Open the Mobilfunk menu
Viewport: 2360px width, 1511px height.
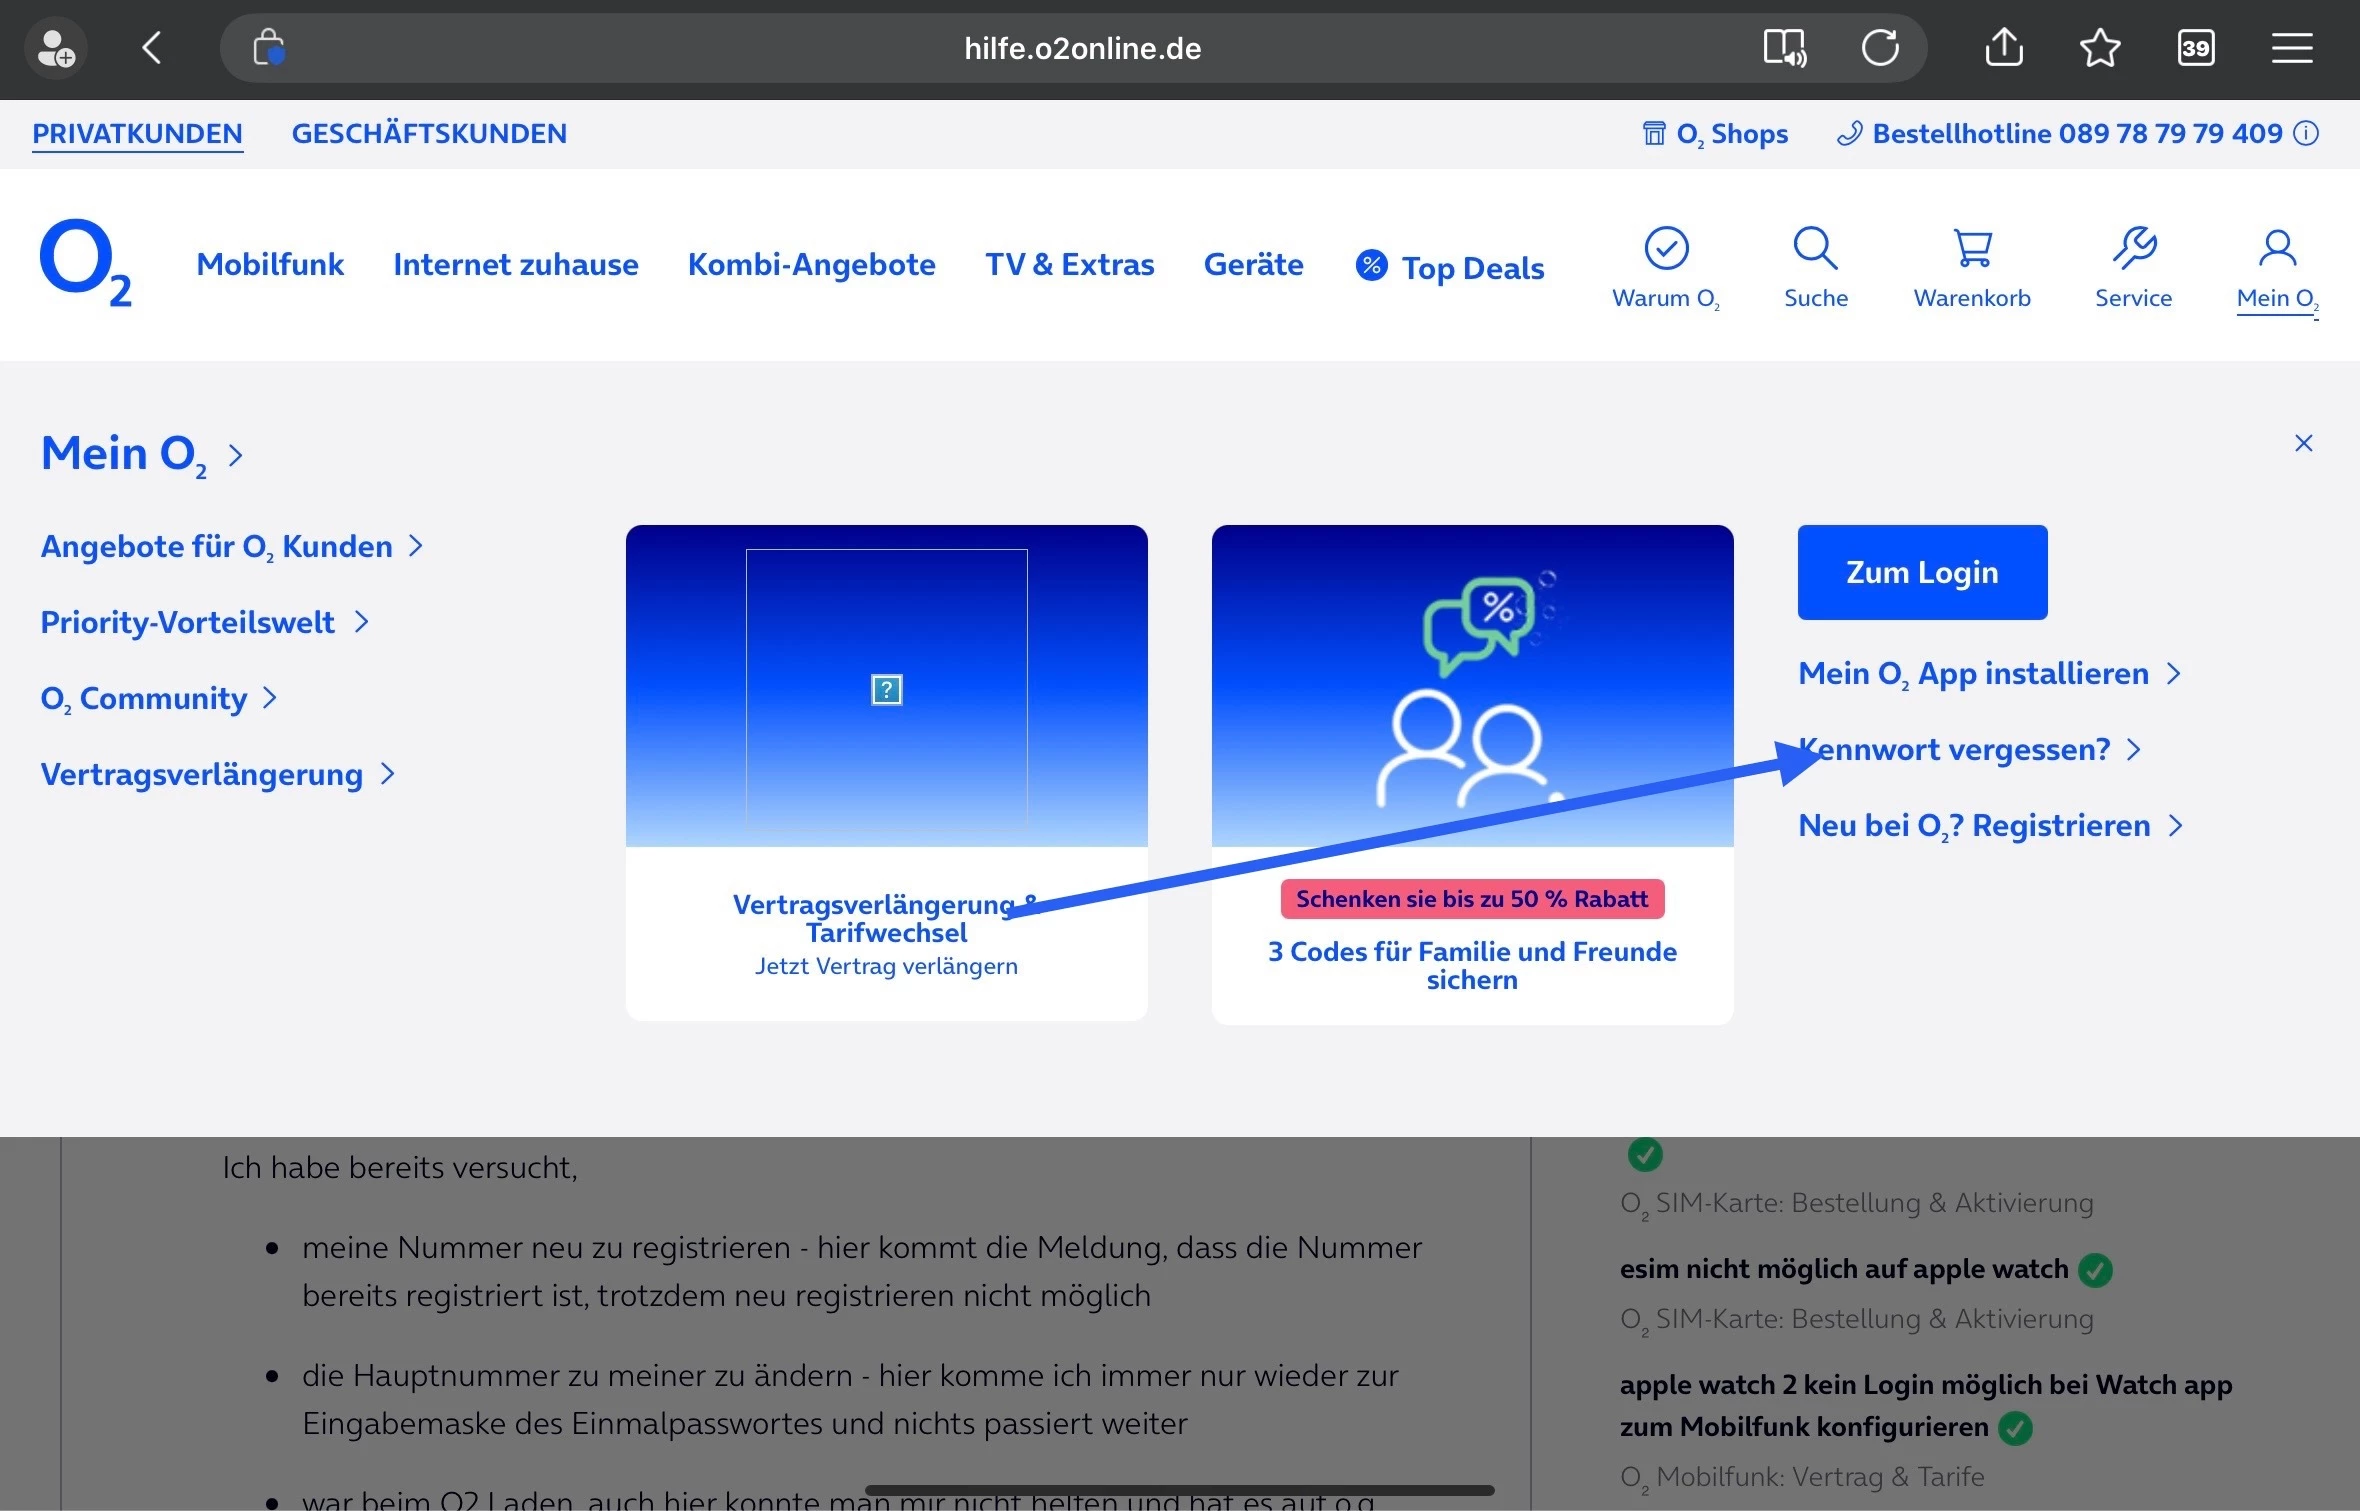270,265
